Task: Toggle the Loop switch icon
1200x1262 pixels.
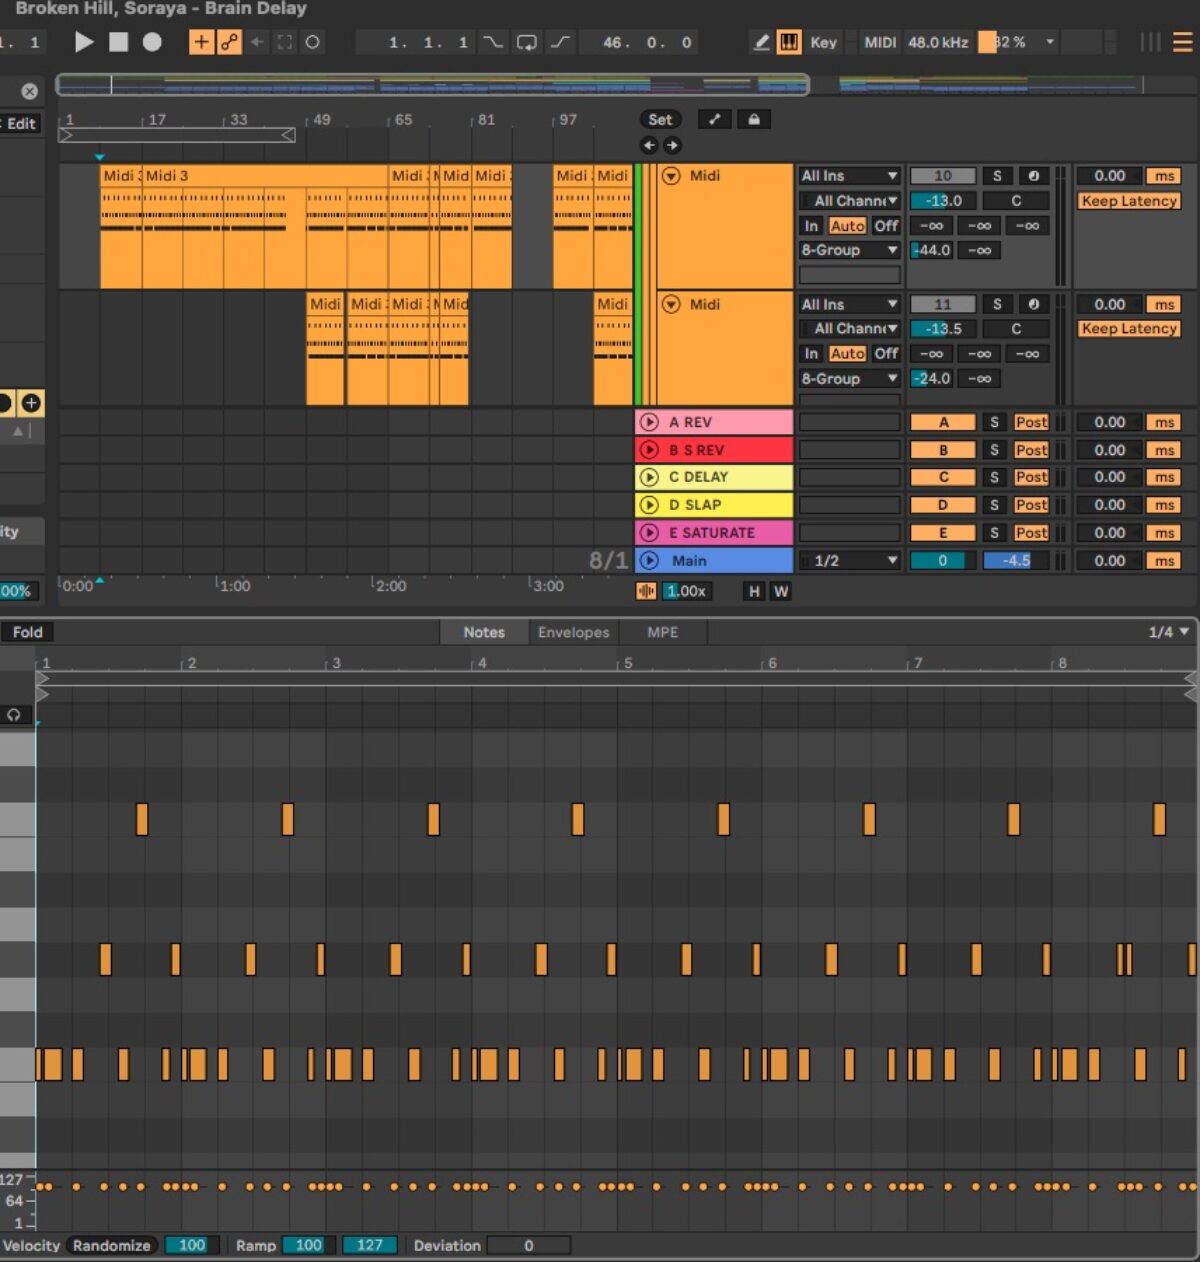Action: click(x=526, y=42)
